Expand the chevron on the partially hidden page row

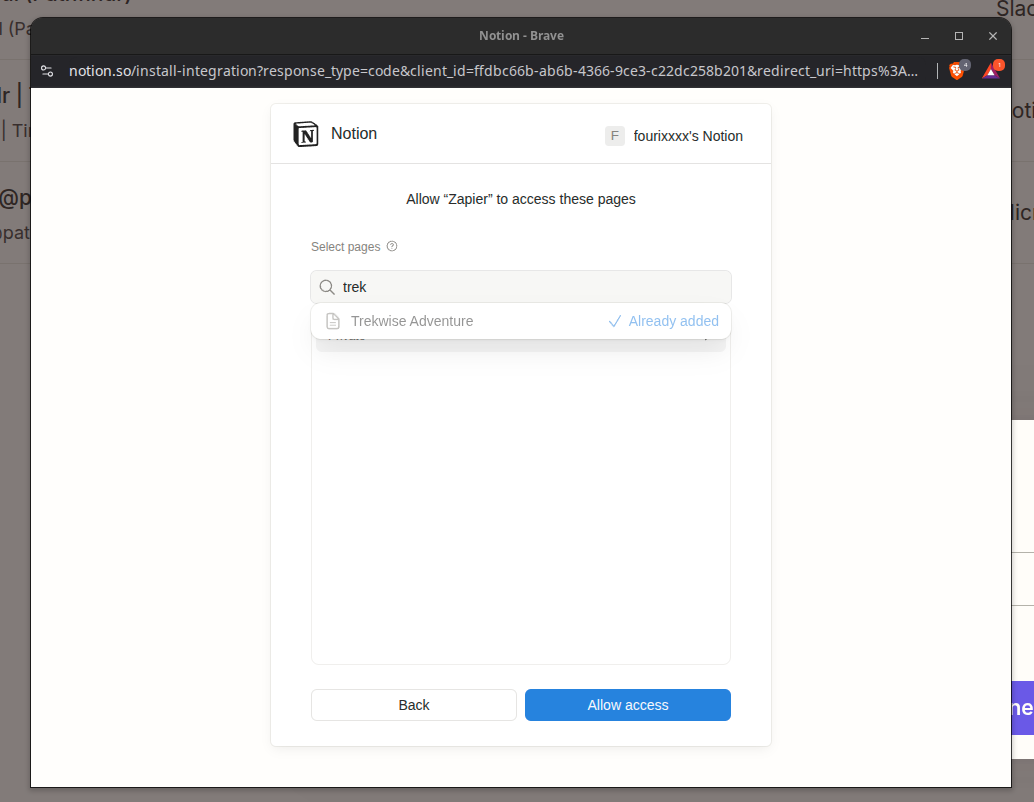pyautogui.click(x=707, y=337)
